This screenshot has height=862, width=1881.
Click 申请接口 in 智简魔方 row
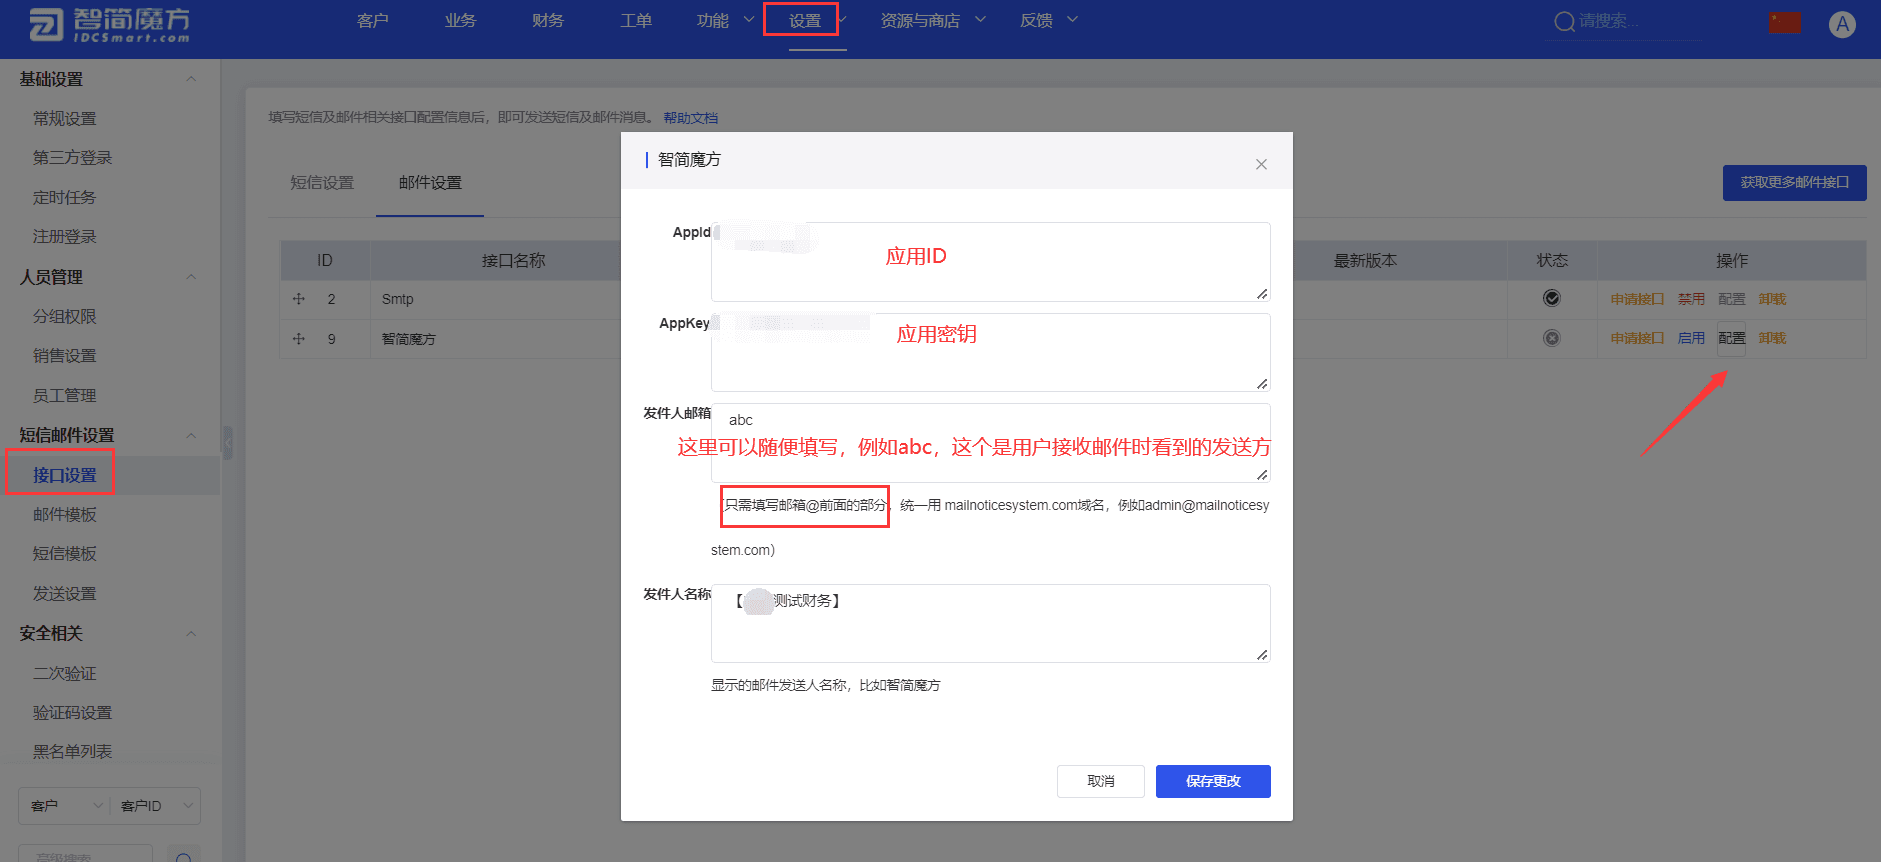1637,338
